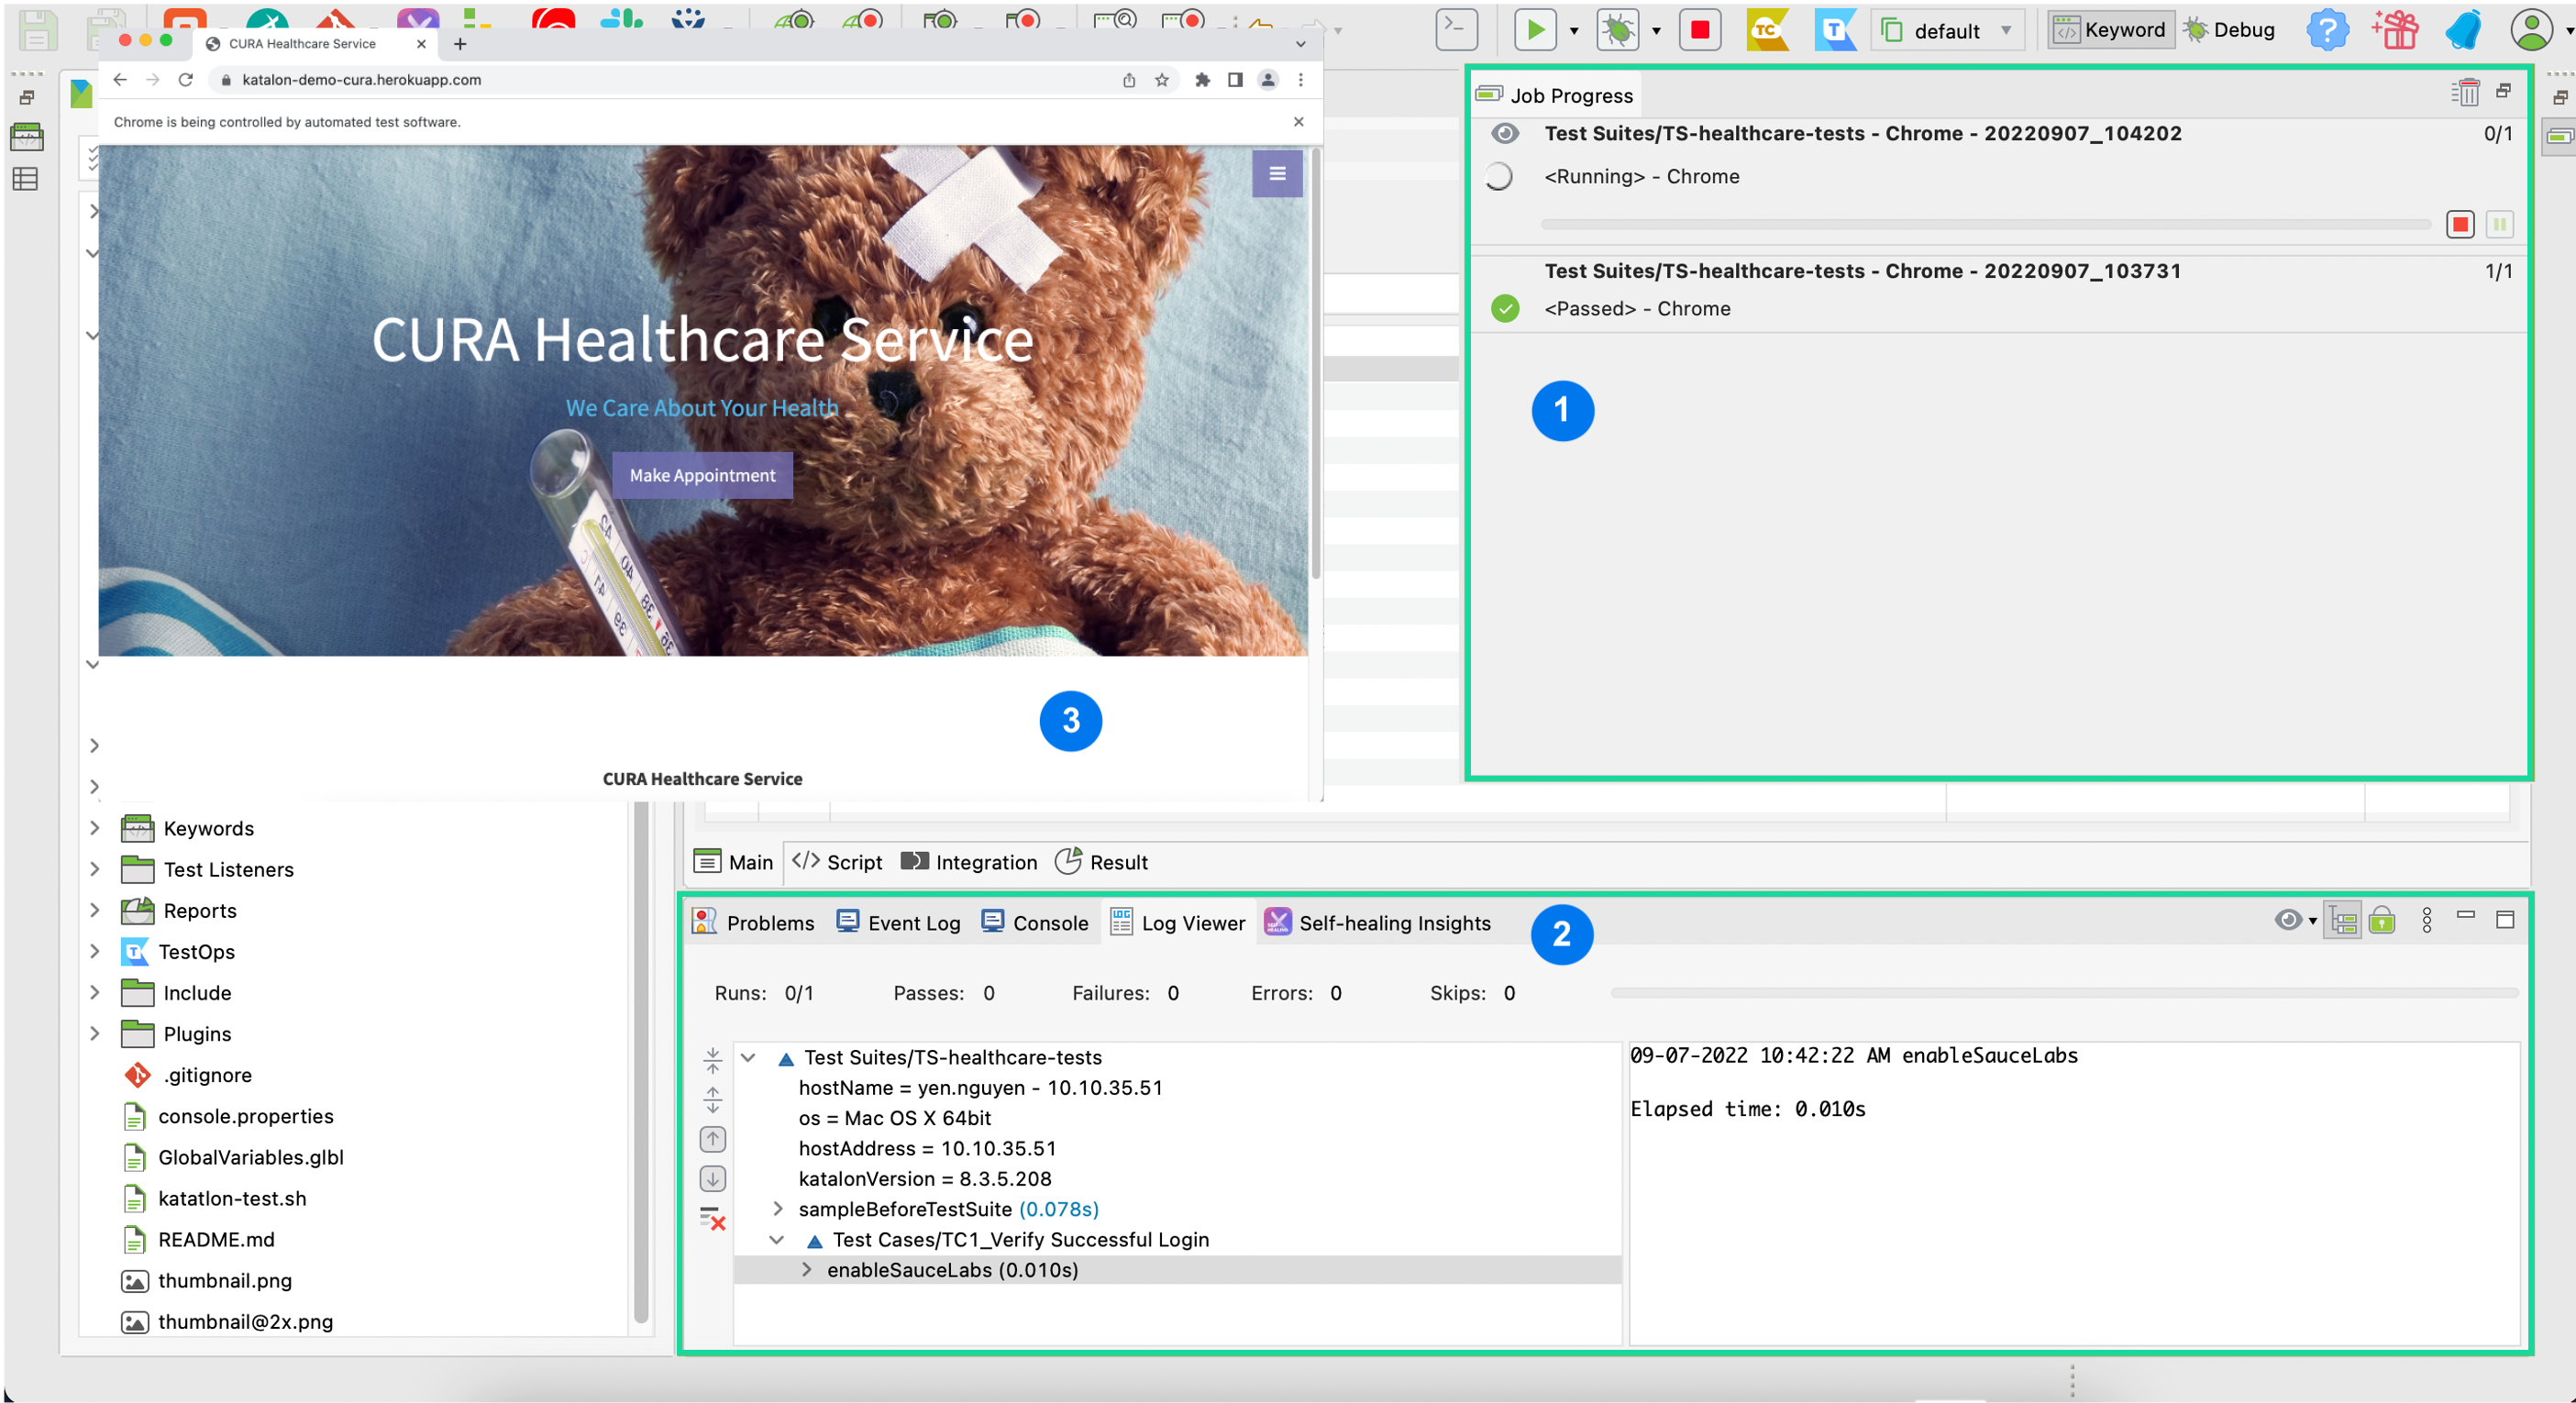Image resolution: width=2576 pixels, height=1403 pixels.
Task: Collapse TC1_Verify Successful Login node
Action: [775, 1239]
